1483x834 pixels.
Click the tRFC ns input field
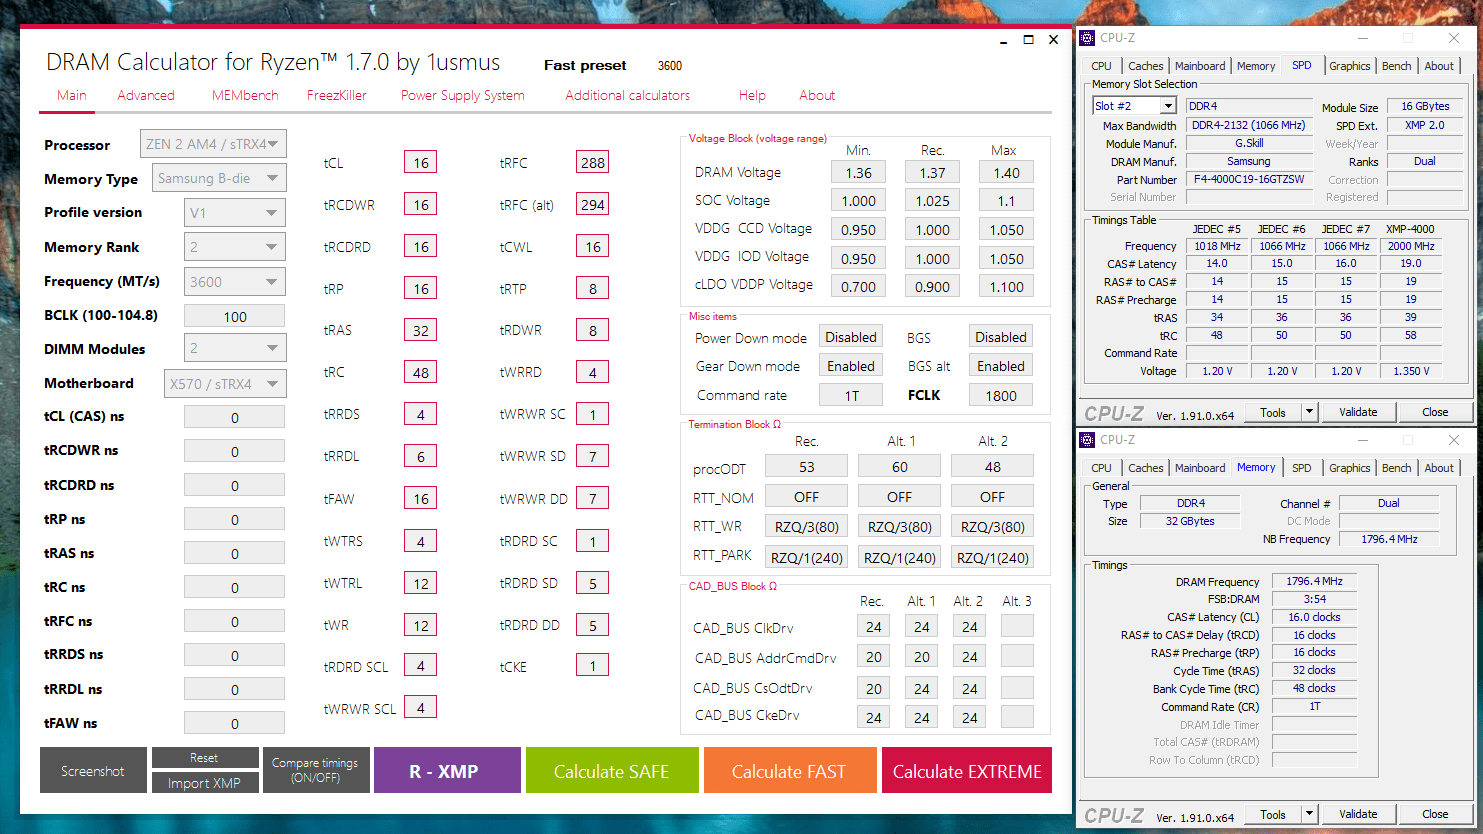tap(235, 622)
